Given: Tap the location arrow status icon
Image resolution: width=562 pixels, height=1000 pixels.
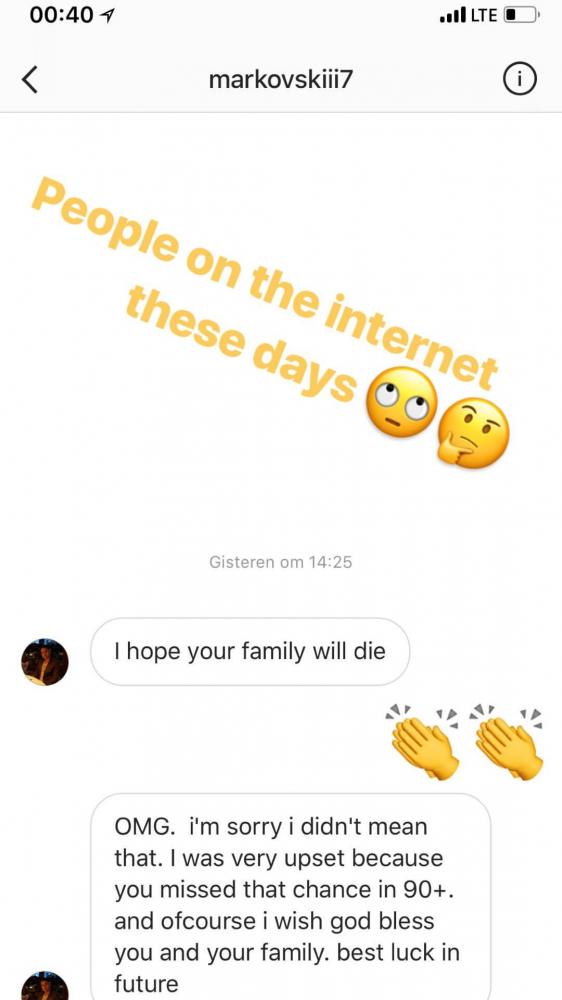Looking at the screenshot, I should click(107, 16).
